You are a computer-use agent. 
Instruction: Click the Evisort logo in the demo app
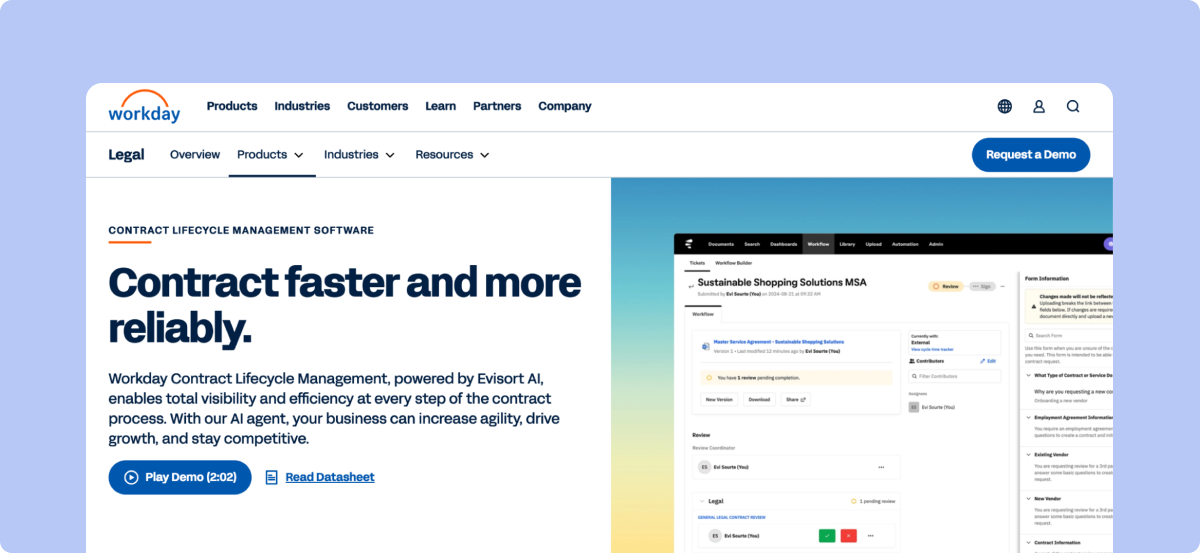pyautogui.click(x=689, y=244)
